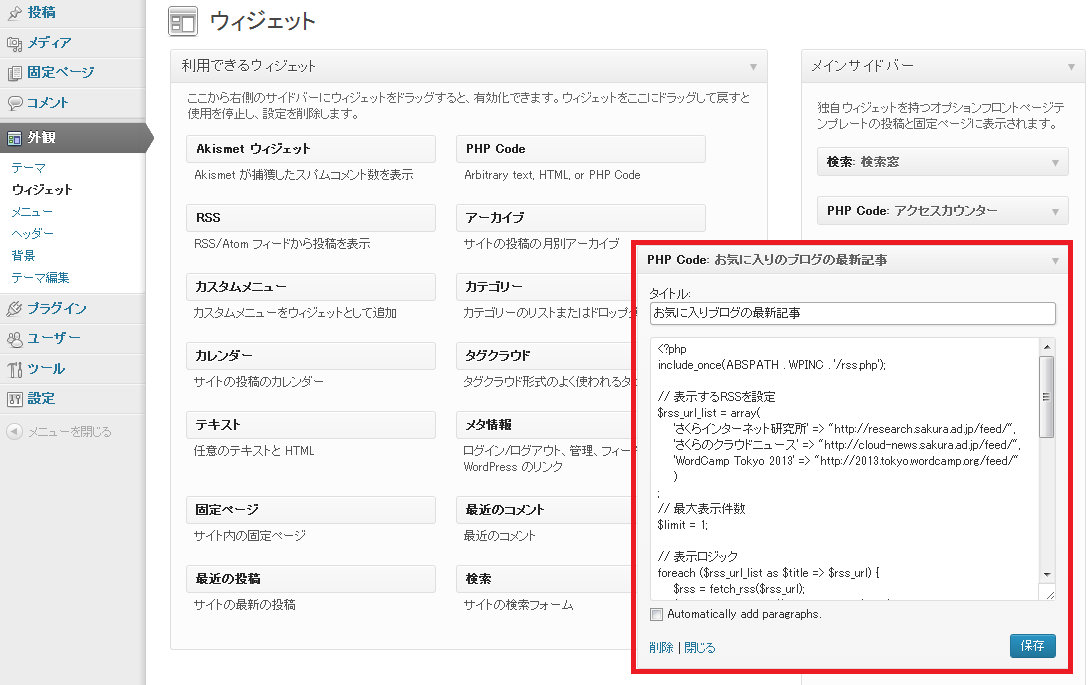Screen dimensions: 1090x685
Task: Collapse the メニューを閉じる sidebar toggle
Action: (x=14, y=432)
